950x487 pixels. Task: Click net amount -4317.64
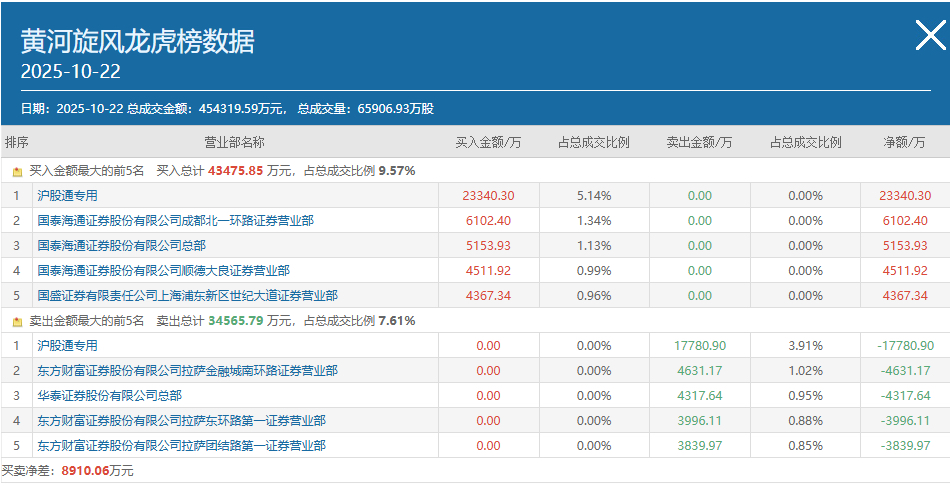[905, 396]
